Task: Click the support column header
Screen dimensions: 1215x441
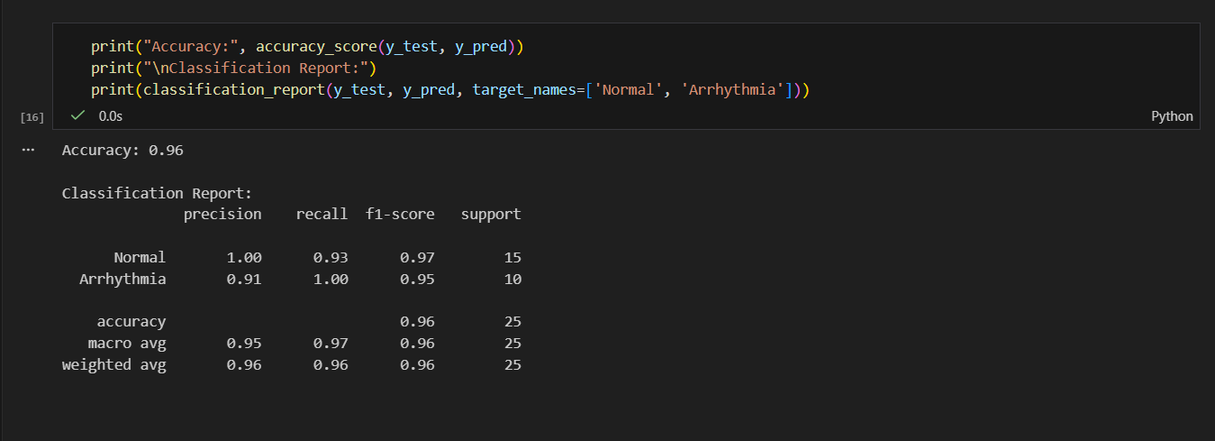Action: tap(491, 214)
